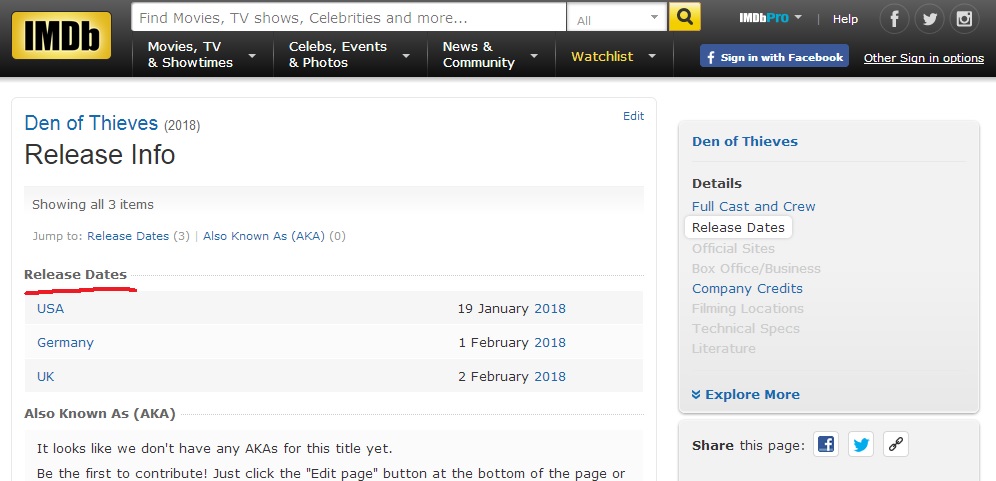Expand the Explore More section
996x481 pixels.
pos(746,394)
